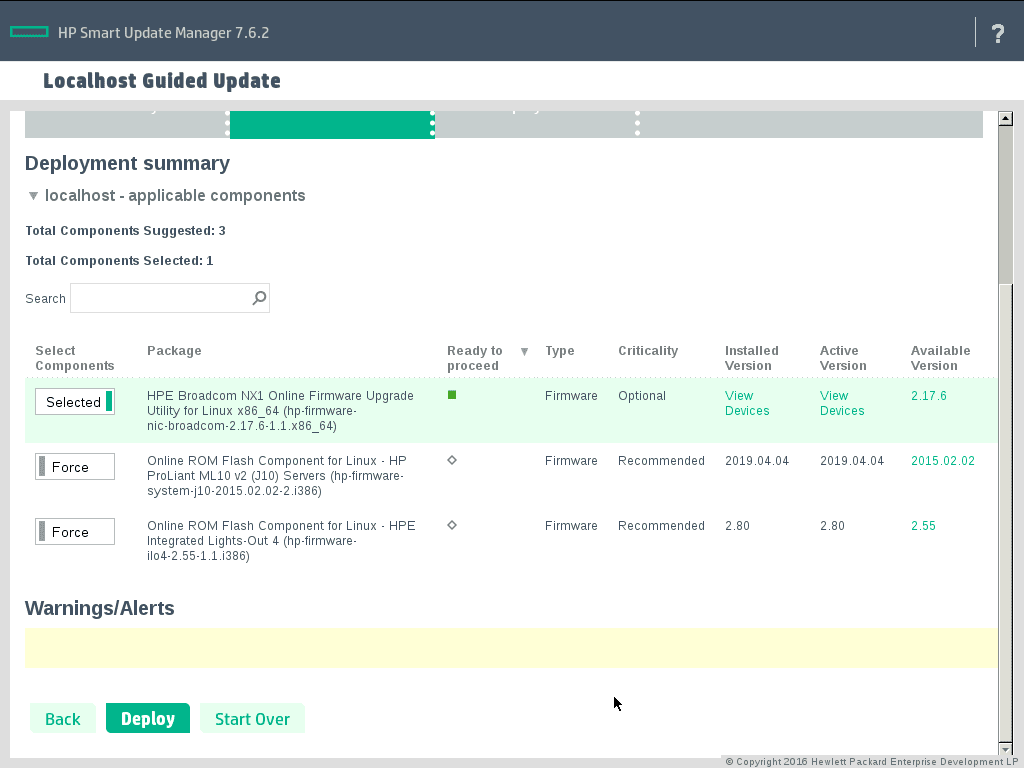
Task: Click the Deploy button
Action: pos(148,718)
